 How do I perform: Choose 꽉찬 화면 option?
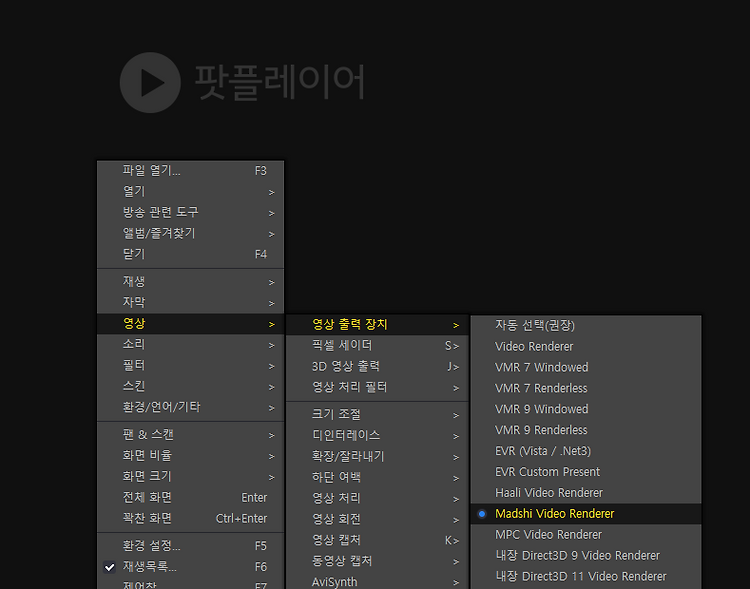point(190,519)
